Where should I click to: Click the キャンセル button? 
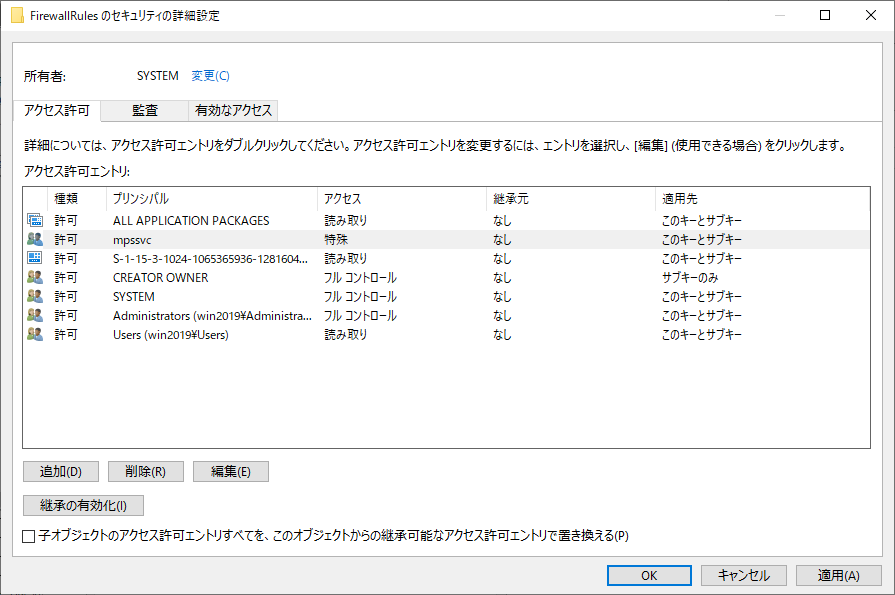(x=744, y=576)
